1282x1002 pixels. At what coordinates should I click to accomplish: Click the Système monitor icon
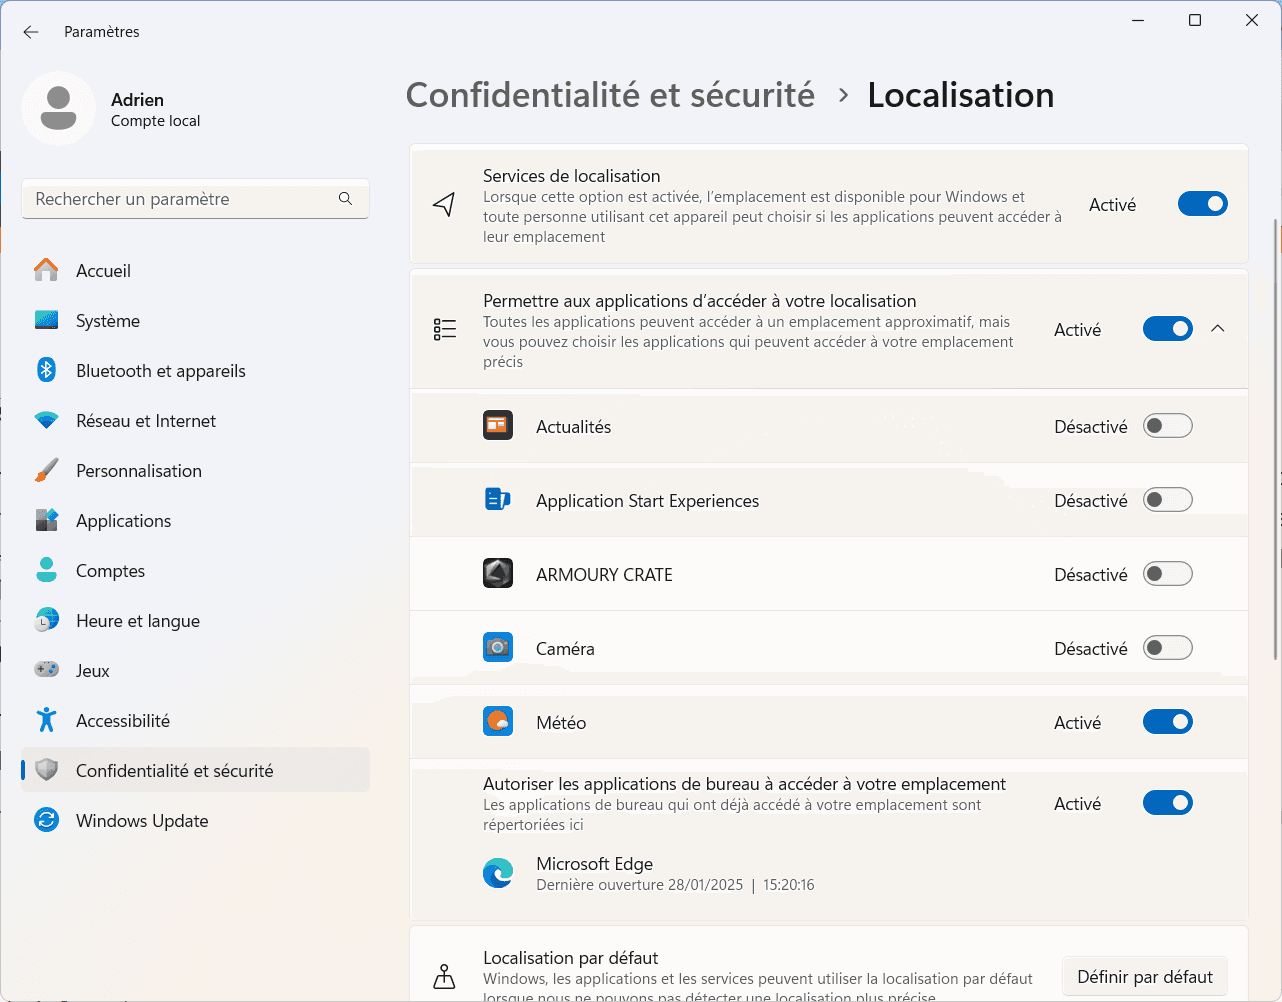tap(46, 320)
